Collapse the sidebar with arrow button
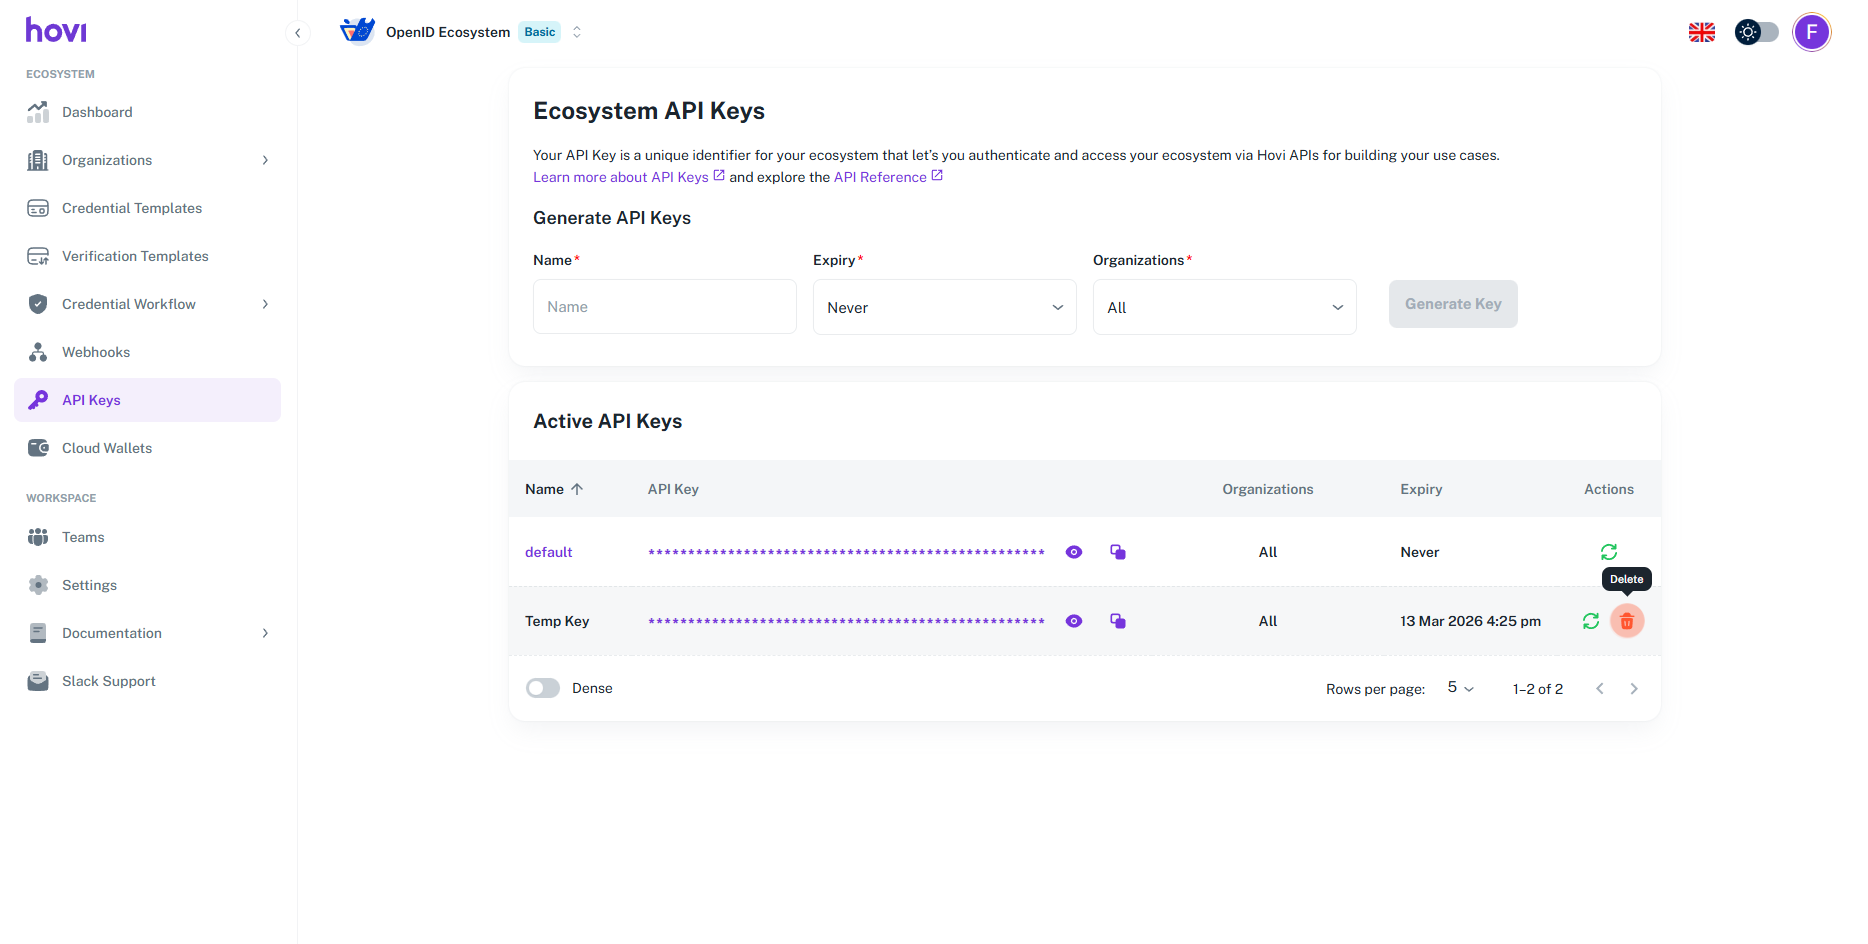The height and width of the screenshot is (944, 1868). pyautogui.click(x=297, y=33)
